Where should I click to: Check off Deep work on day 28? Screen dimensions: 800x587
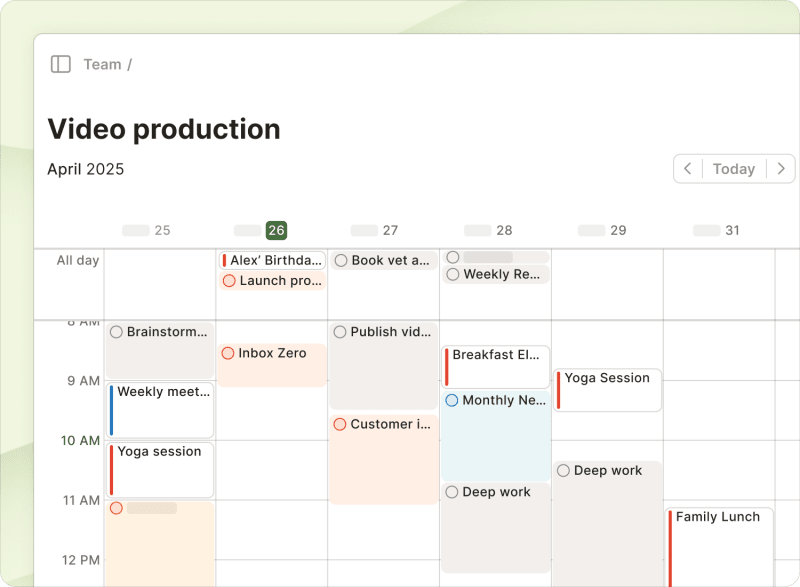(x=452, y=491)
